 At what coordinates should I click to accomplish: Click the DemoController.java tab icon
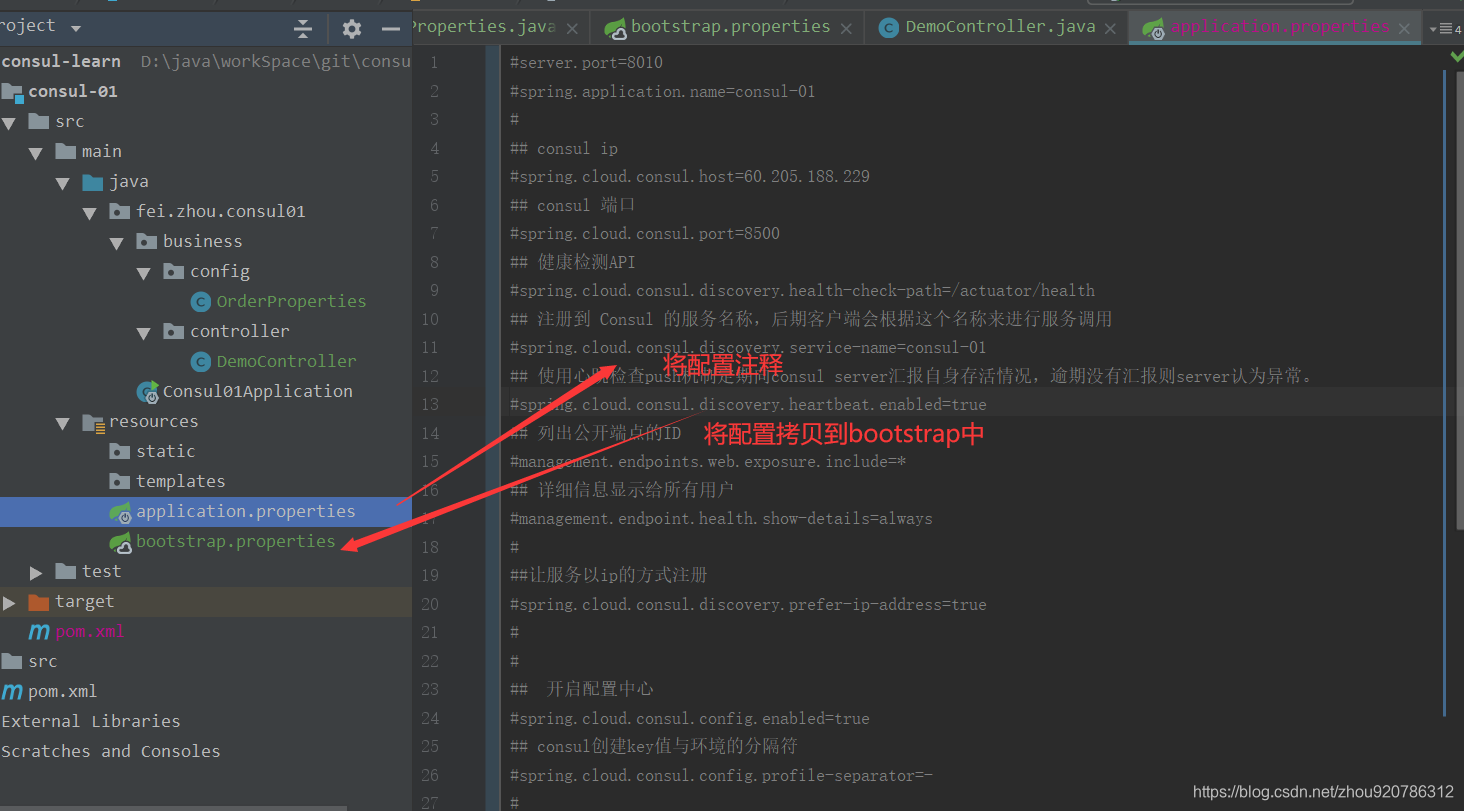888,28
